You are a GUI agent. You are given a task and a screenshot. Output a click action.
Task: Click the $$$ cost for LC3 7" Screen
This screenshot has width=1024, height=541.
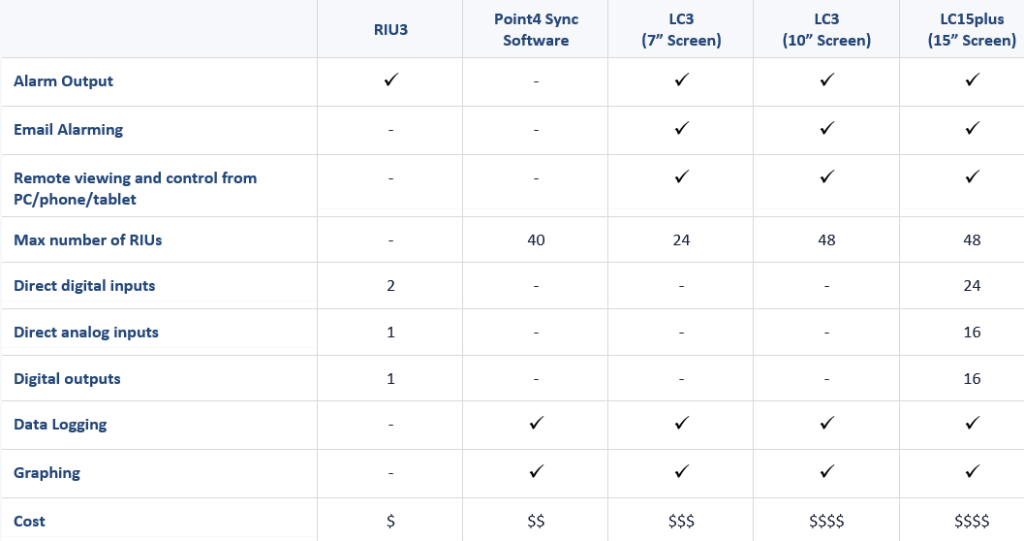click(681, 521)
